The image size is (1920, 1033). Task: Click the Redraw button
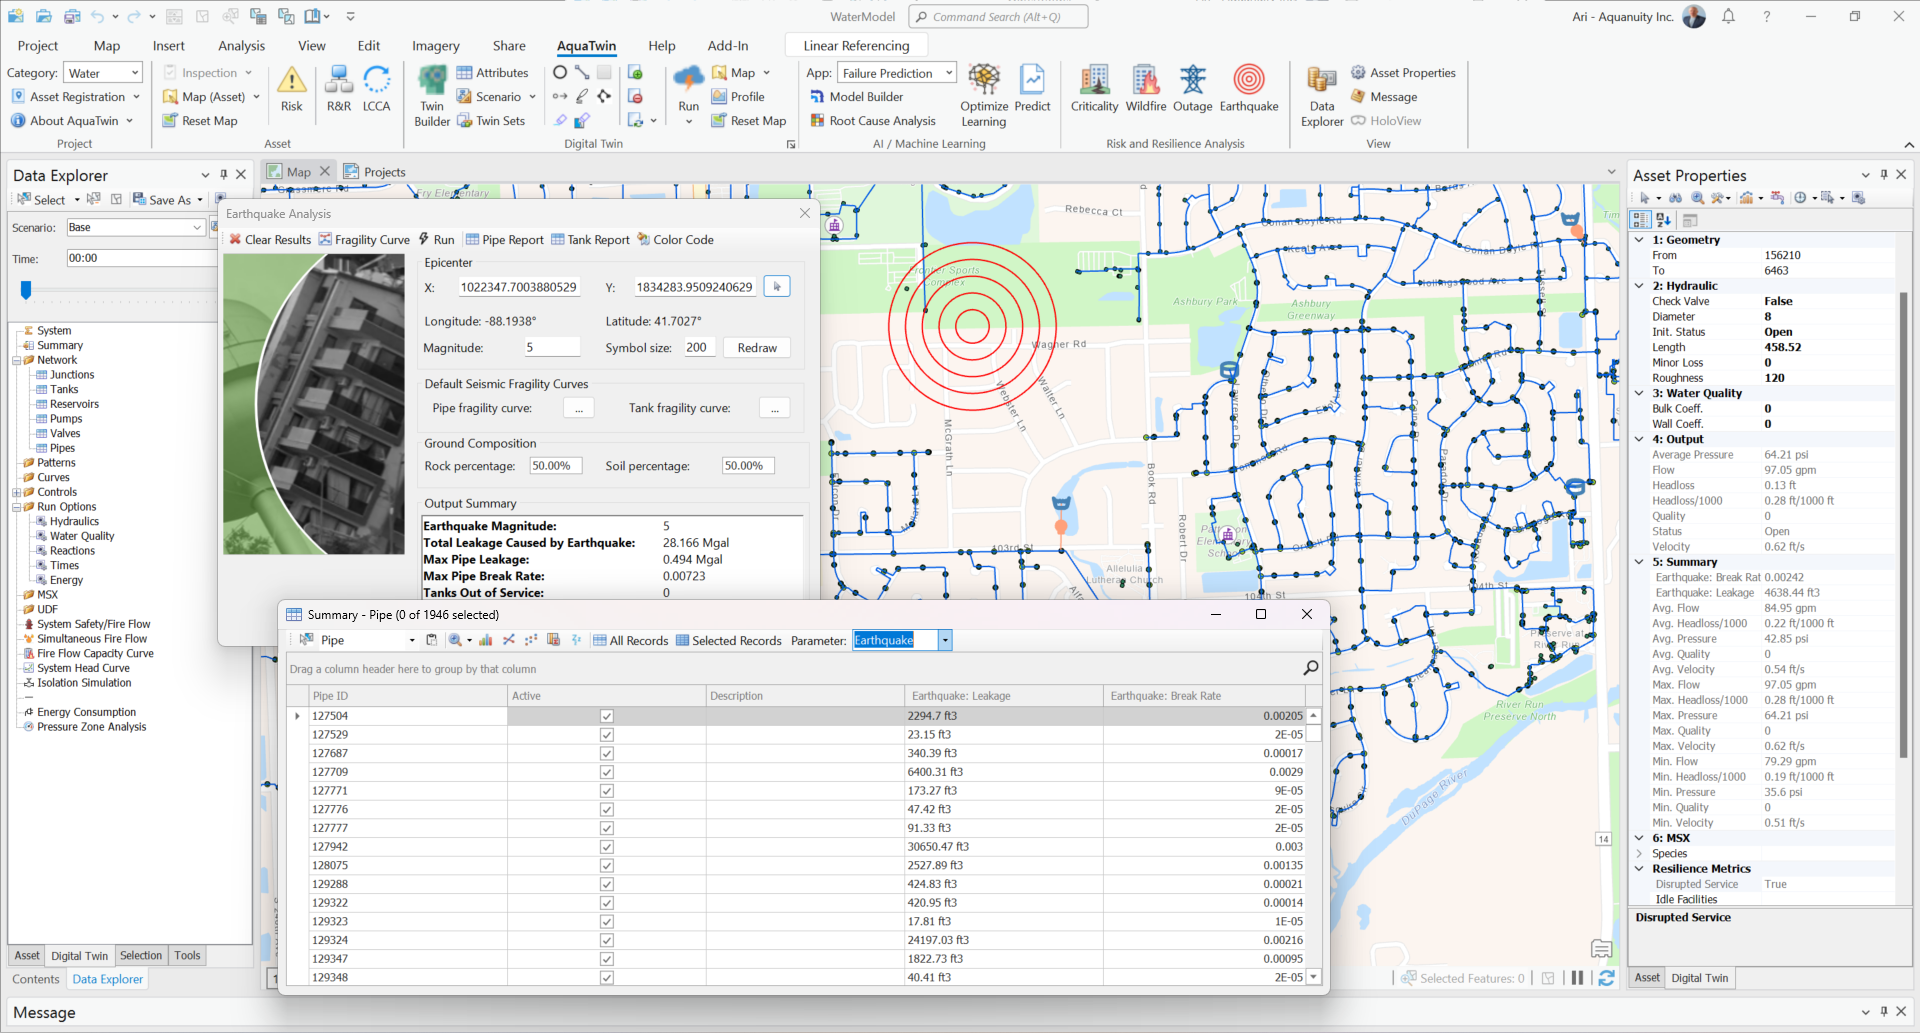(x=757, y=348)
